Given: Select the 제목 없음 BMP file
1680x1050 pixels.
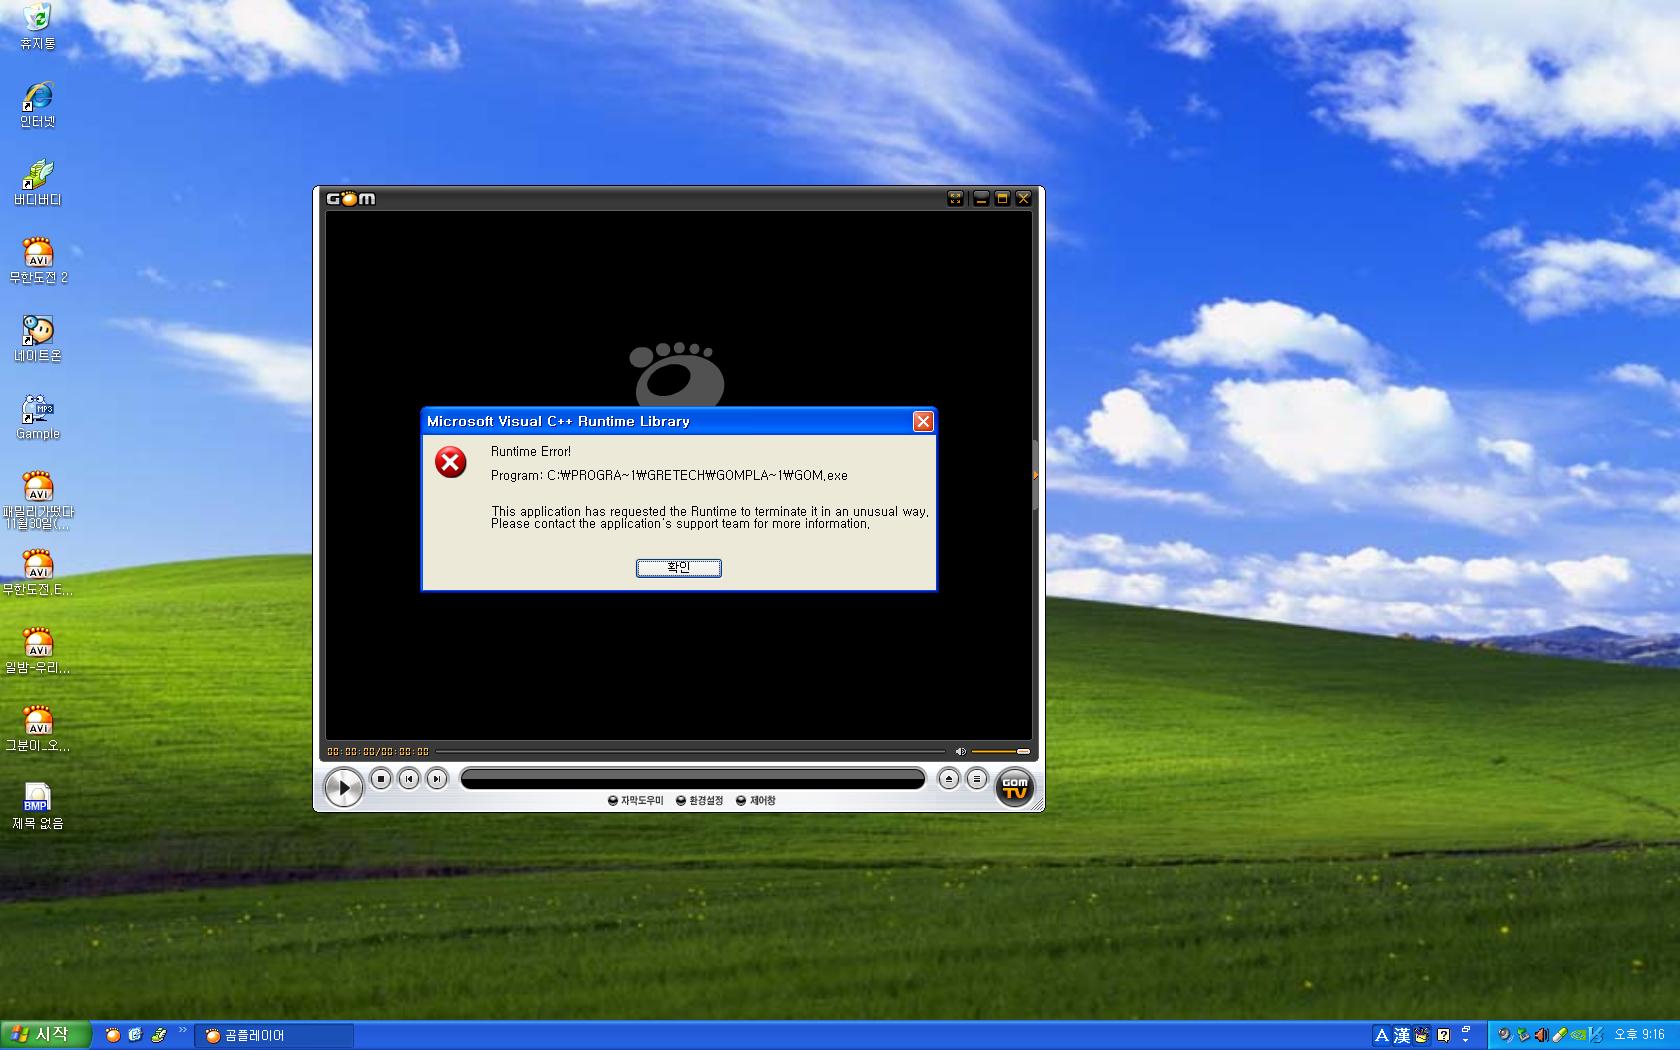Looking at the screenshot, I should tap(37, 807).
